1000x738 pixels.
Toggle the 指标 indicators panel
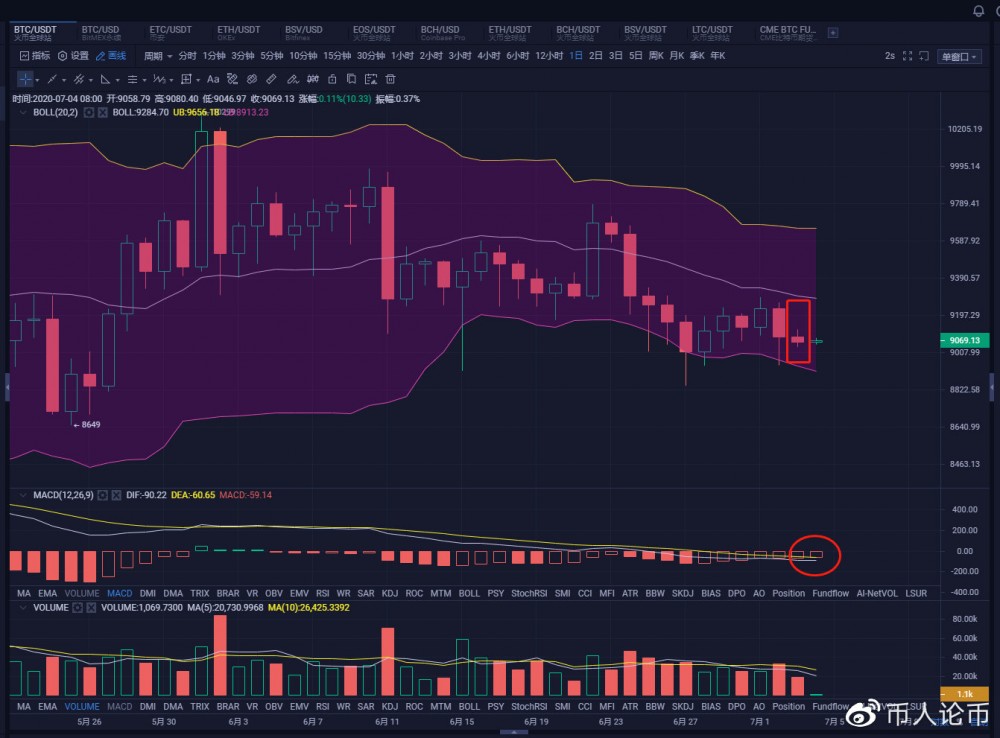click(x=35, y=56)
